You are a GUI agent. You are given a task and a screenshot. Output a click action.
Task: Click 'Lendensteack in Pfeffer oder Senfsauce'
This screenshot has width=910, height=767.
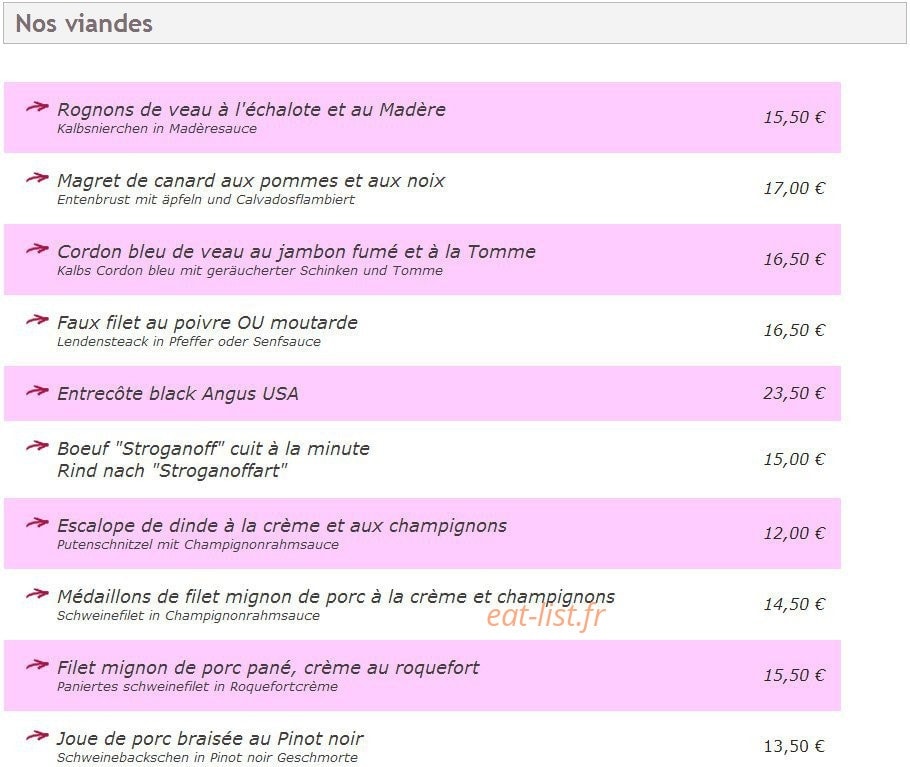click(189, 342)
